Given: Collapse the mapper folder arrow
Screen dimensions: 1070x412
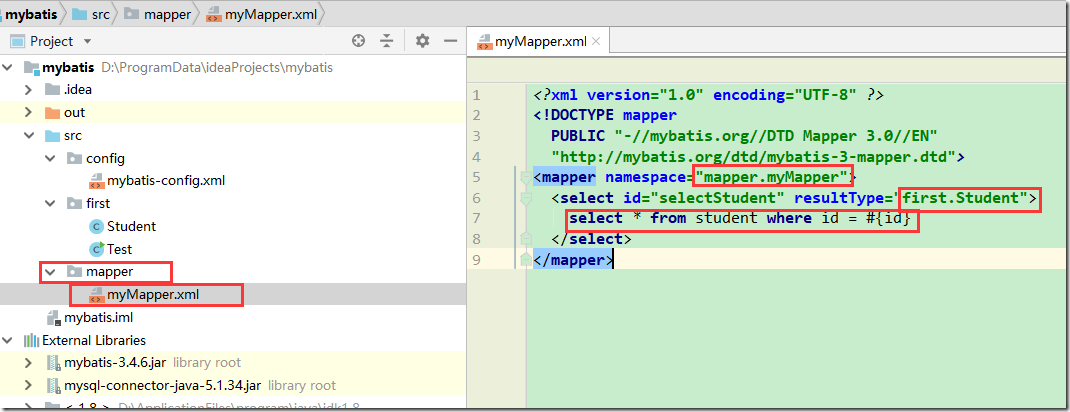Looking at the screenshot, I should click(50, 271).
